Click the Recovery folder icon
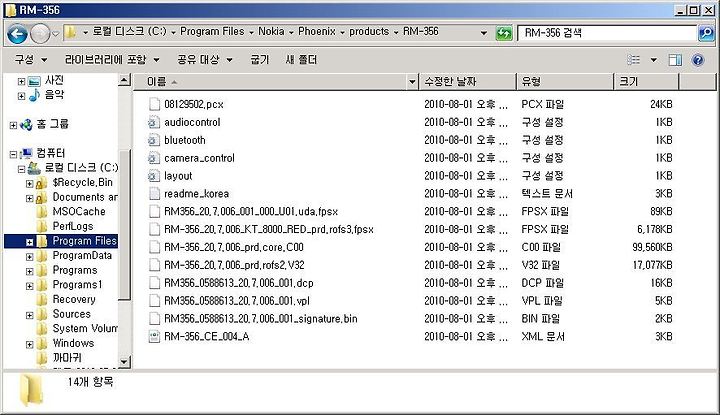 [42, 299]
